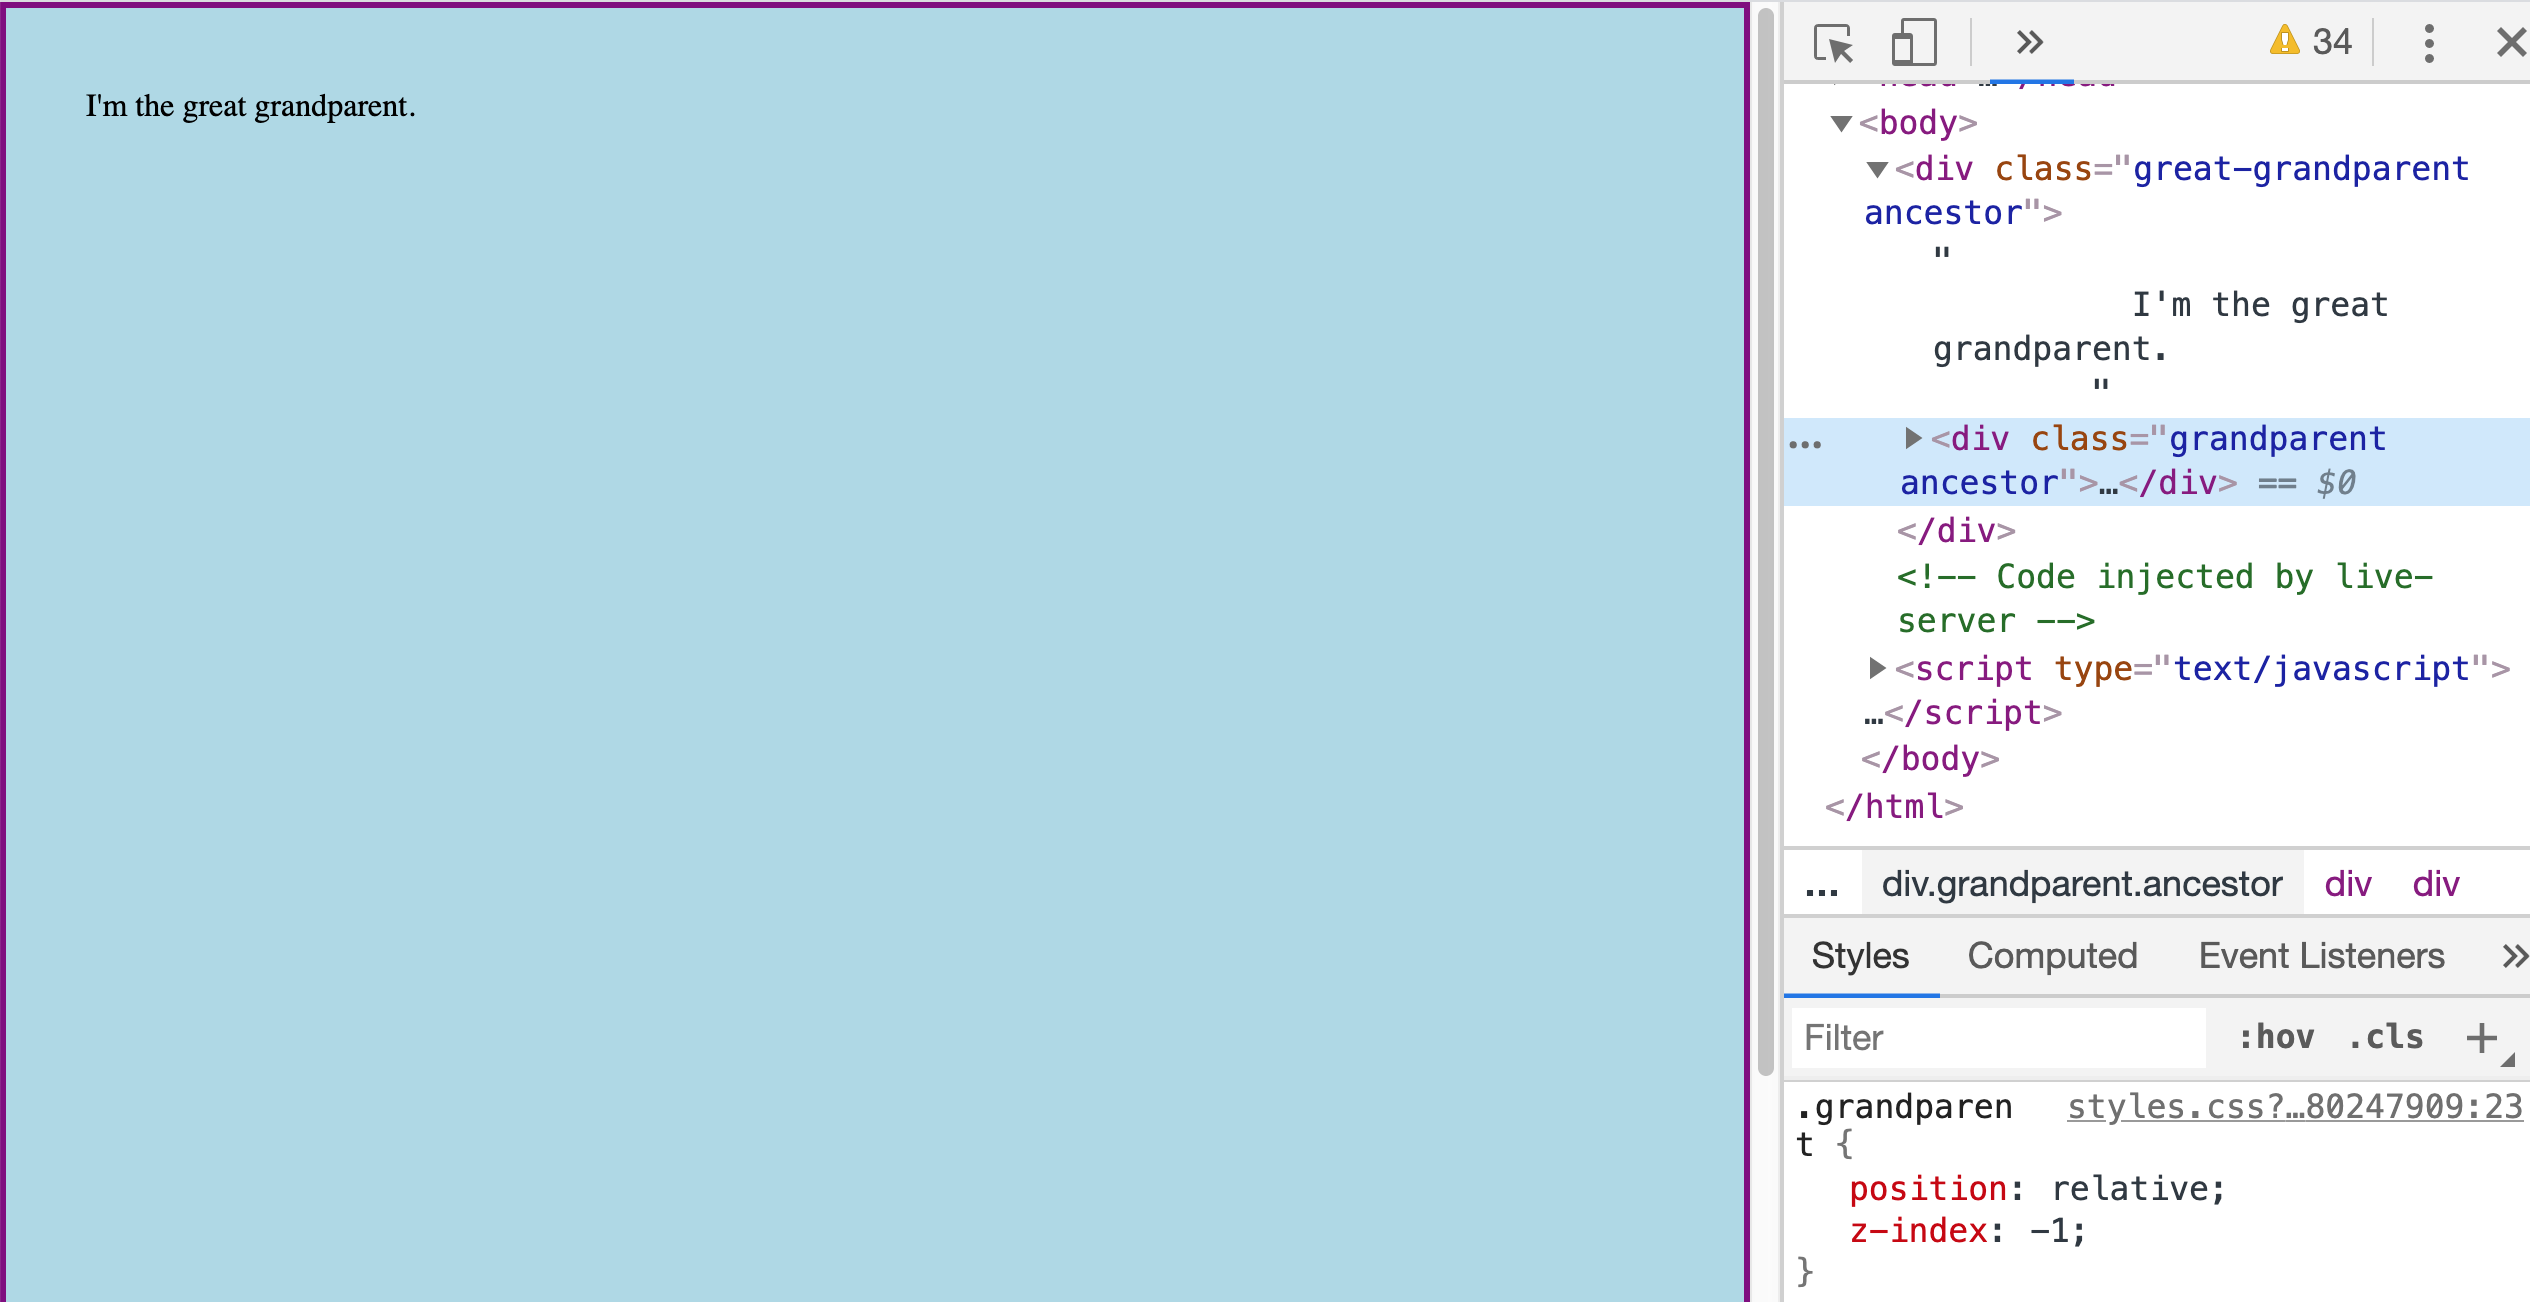The height and width of the screenshot is (1302, 2530).
Task: Toggle the :hov element state panel
Action: coord(2276,1038)
